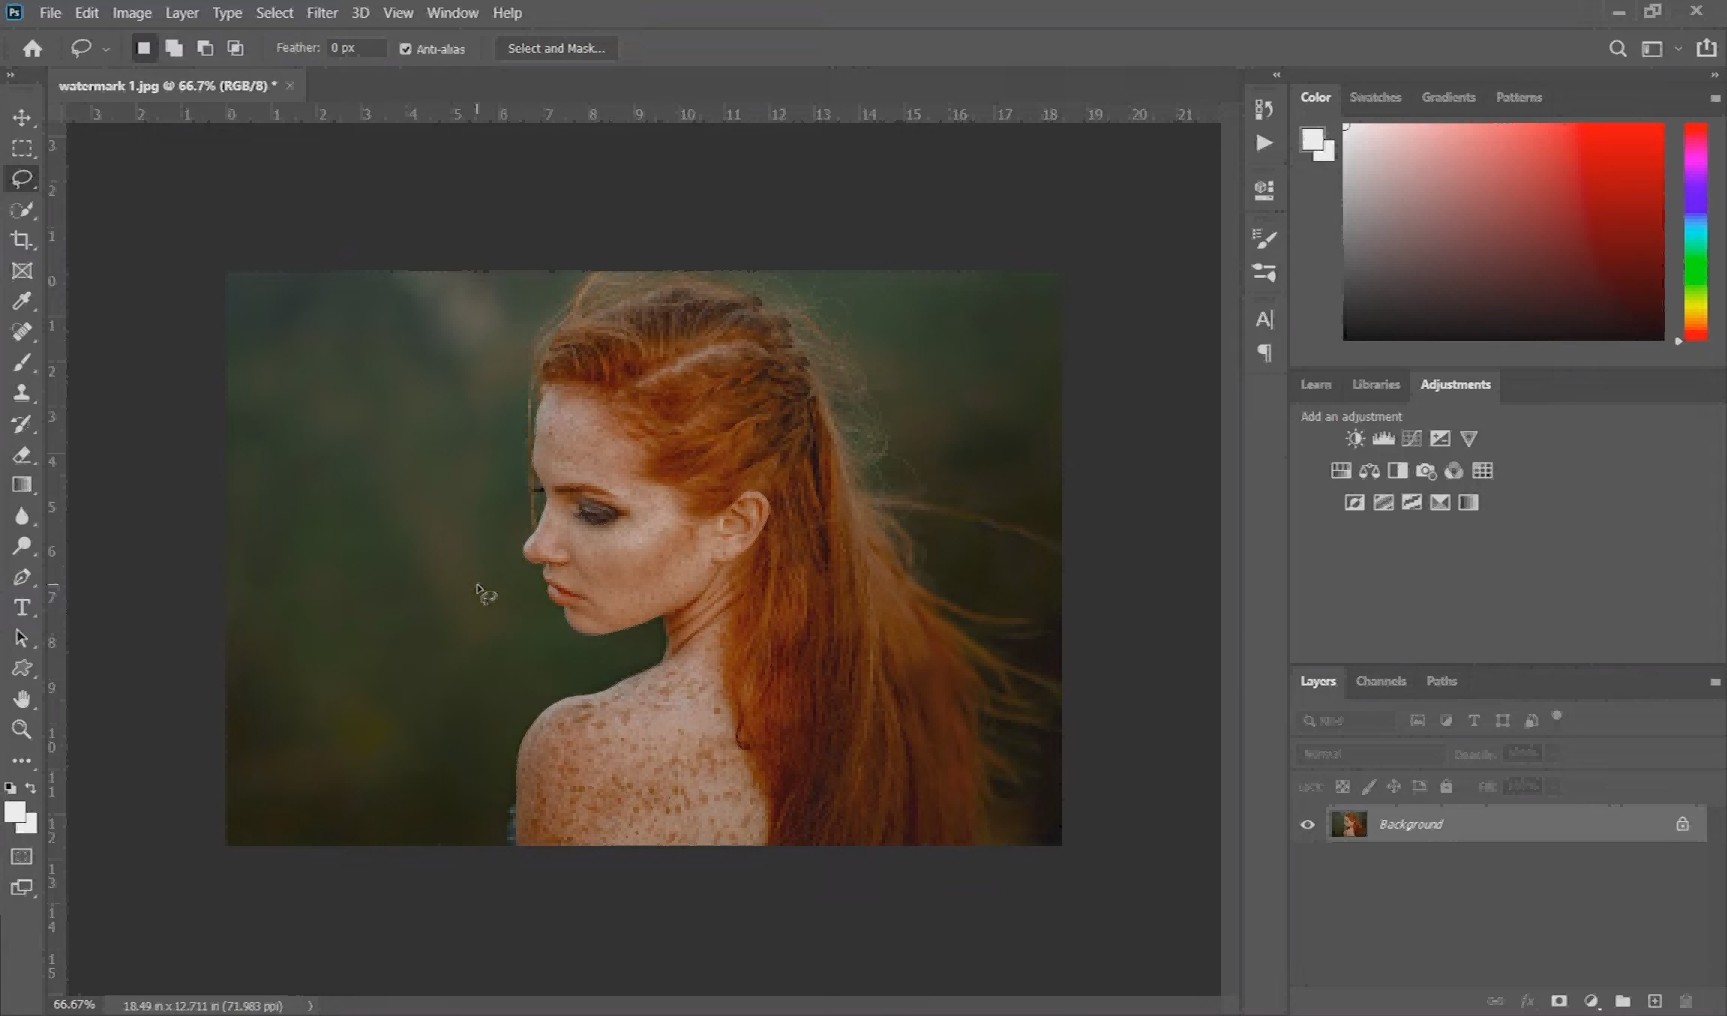This screenshot has height=1016, width=1727.
Task: Switch to the Channels tab
Action: point(1381,681)
